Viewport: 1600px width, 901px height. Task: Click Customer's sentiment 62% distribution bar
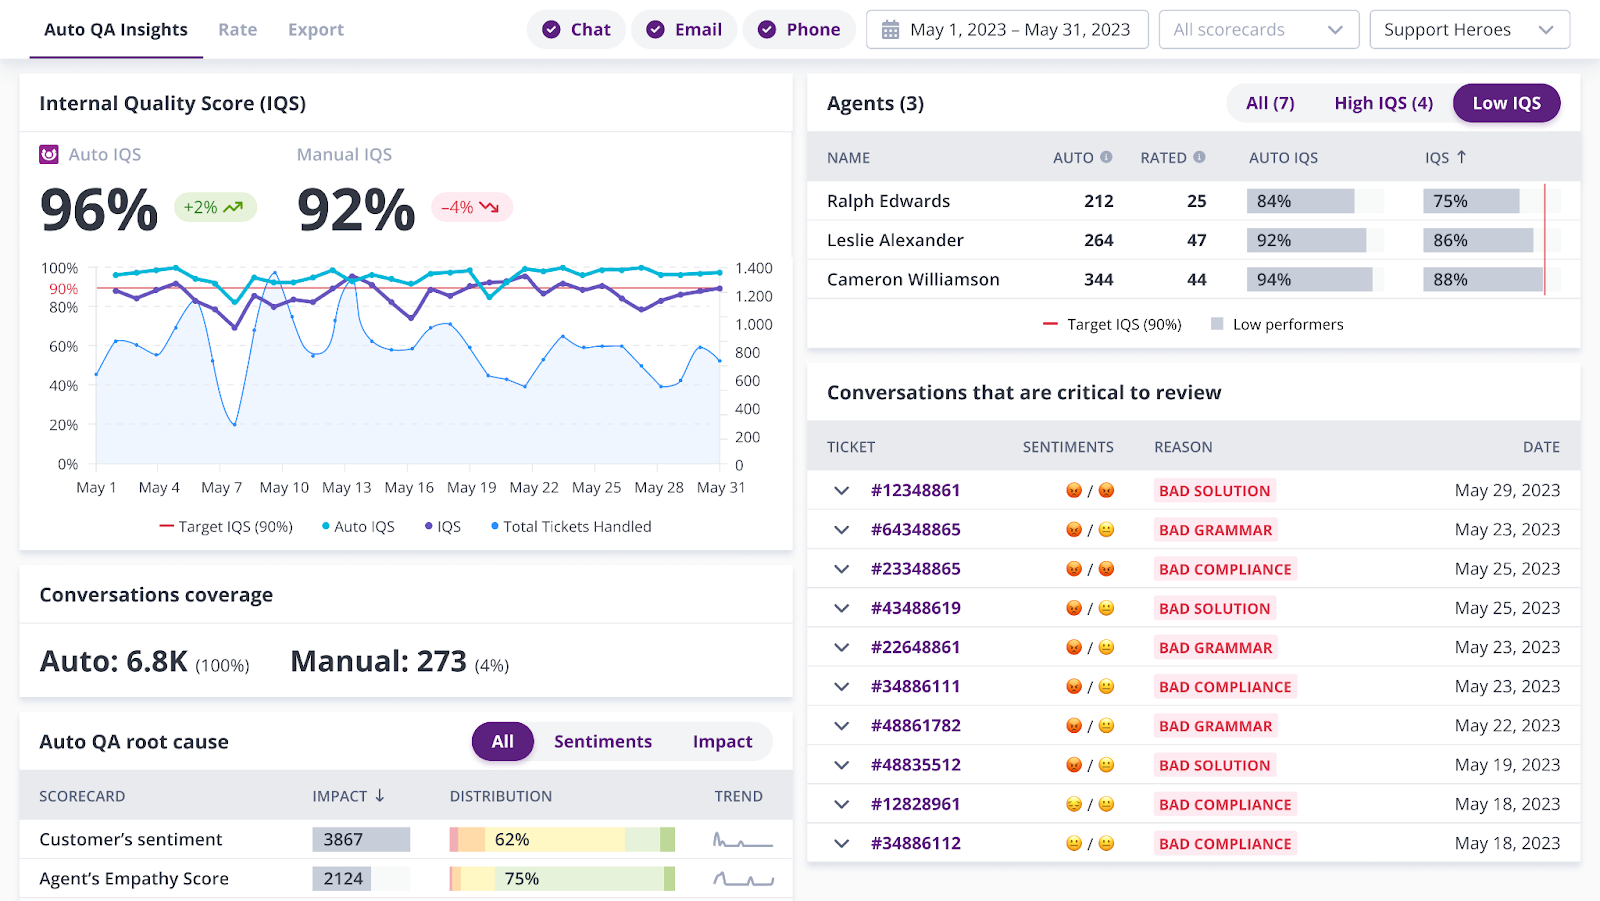tap(562, 840)
